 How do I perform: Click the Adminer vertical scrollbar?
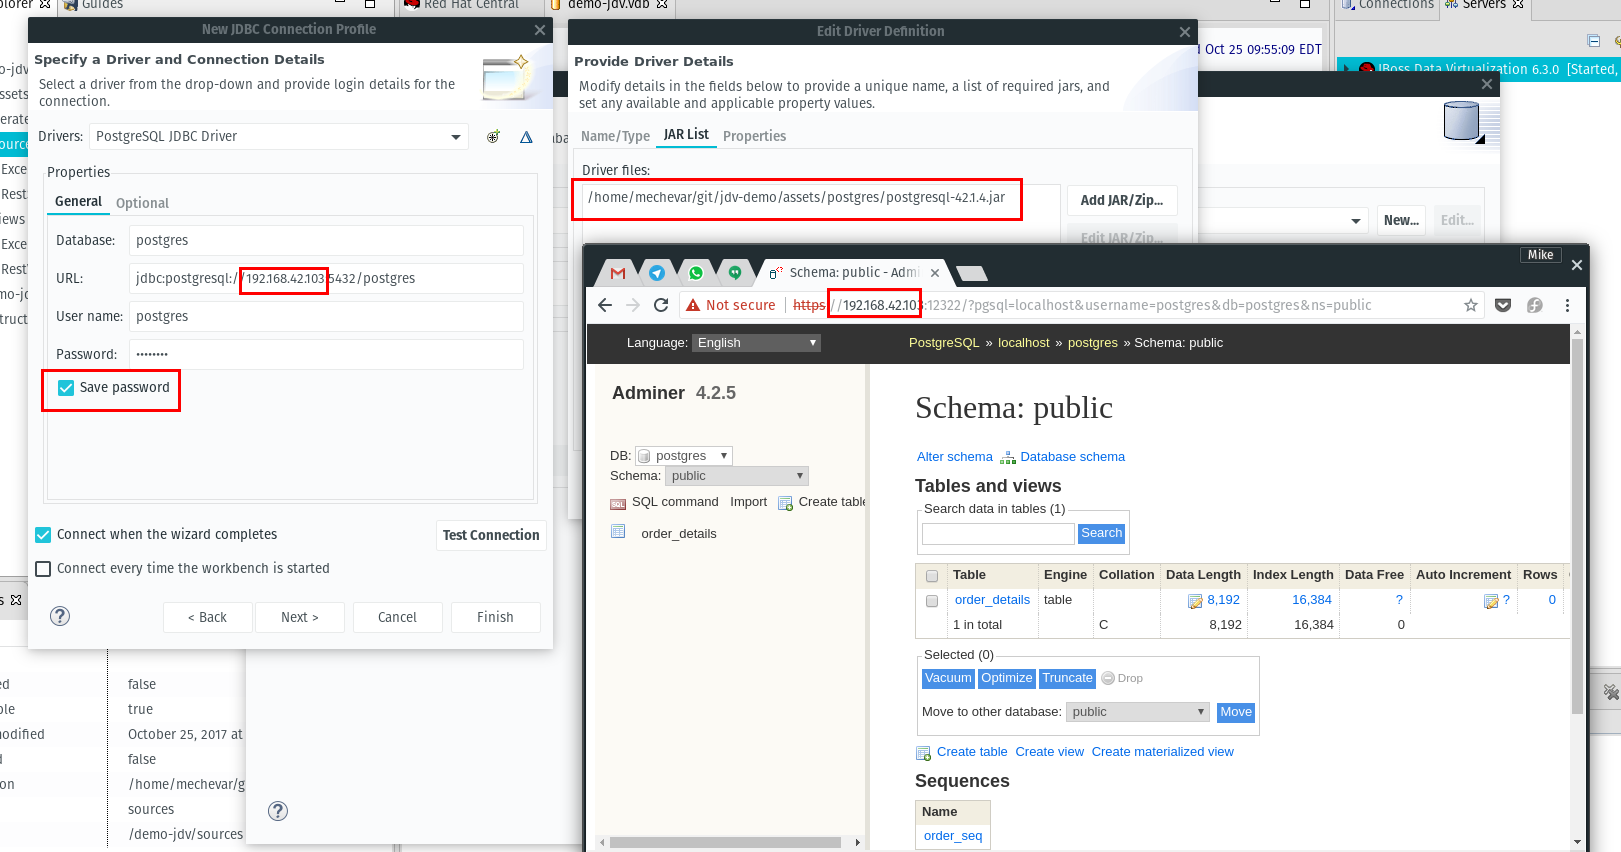[1577, 526]
